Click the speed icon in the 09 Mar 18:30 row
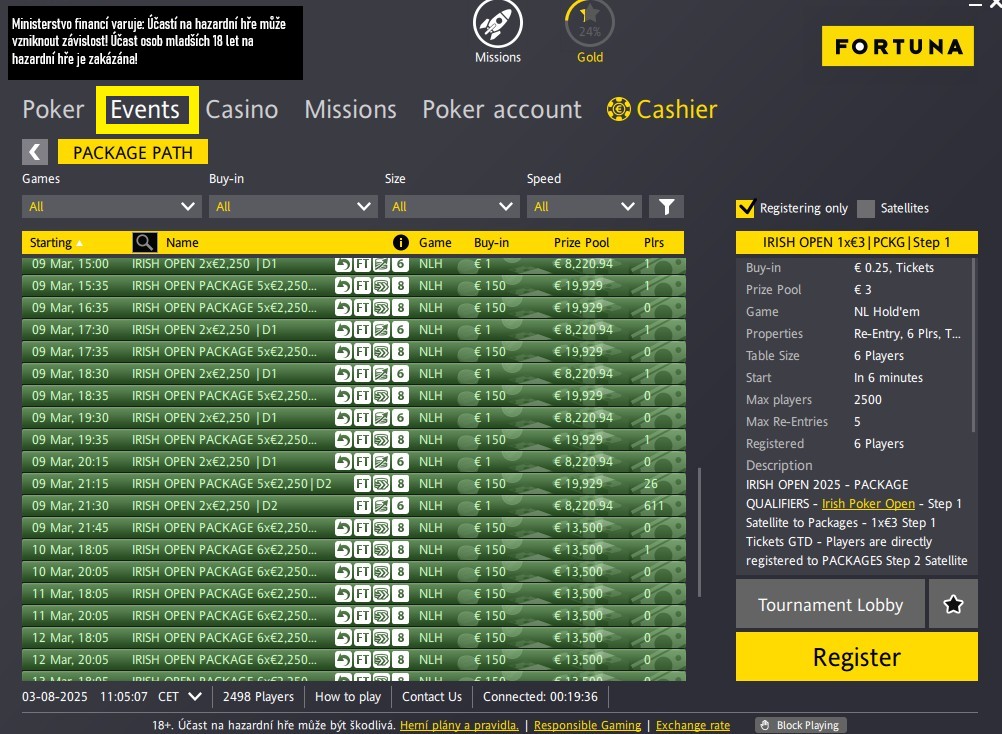Screen dimensions: 1002x734 coord(382,374)
